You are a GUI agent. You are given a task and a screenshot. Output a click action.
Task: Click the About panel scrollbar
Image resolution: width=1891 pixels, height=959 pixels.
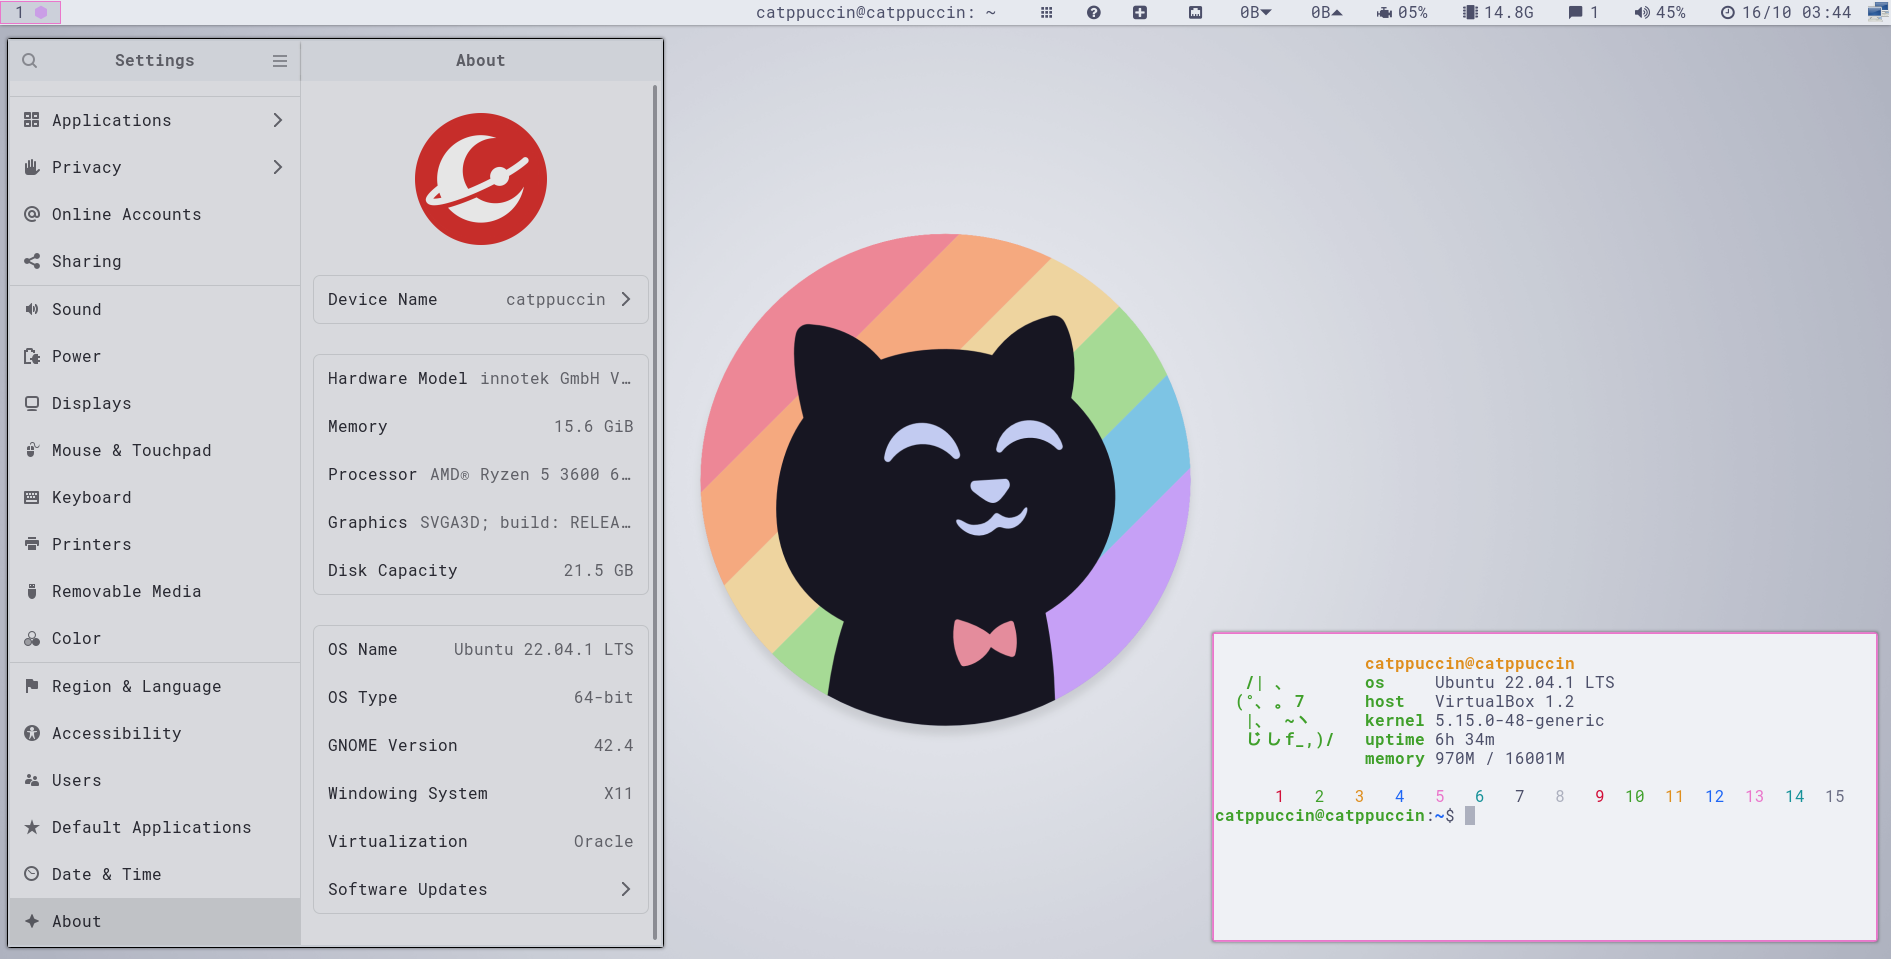tap(655, 512)
